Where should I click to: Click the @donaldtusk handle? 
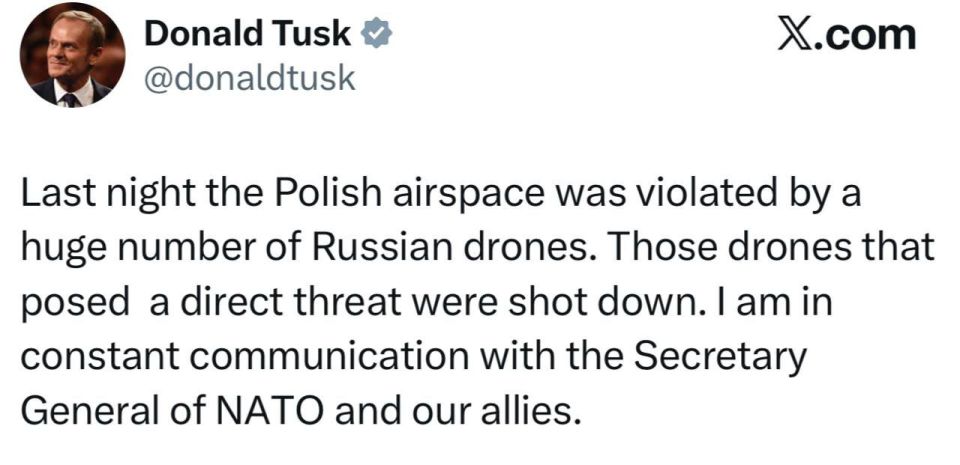[x=250, y=78]
